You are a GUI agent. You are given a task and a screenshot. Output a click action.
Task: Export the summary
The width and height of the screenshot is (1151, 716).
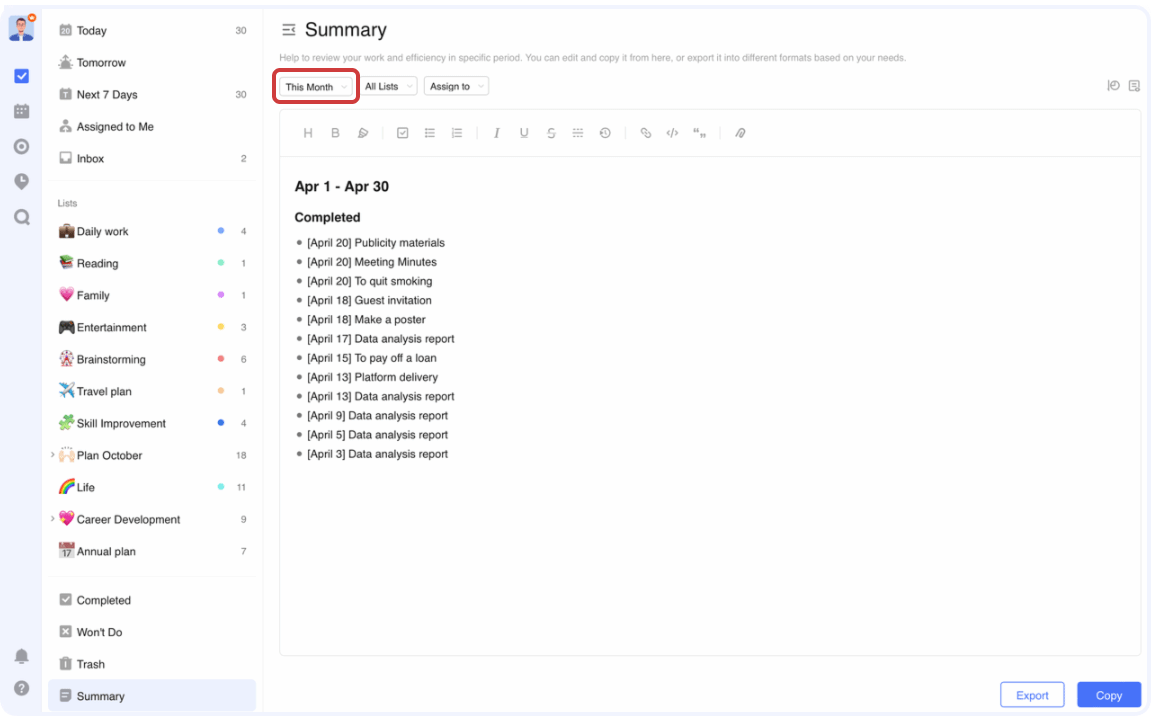click(x=1032, y=694)
